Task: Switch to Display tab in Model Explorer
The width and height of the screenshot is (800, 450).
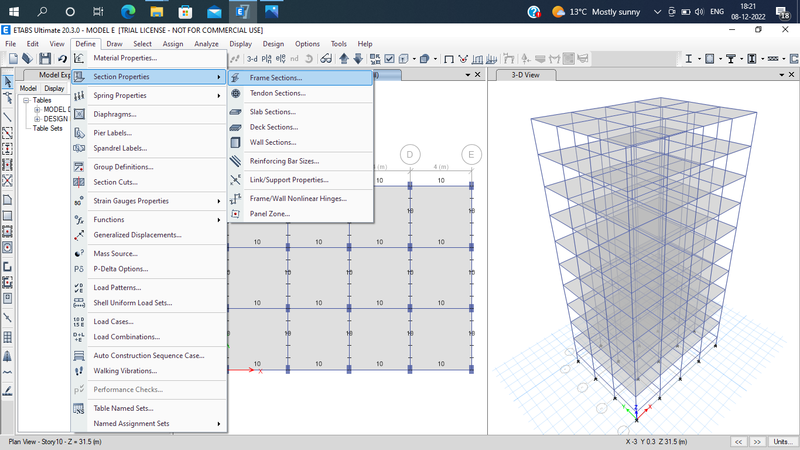Action: click(54, 88)
